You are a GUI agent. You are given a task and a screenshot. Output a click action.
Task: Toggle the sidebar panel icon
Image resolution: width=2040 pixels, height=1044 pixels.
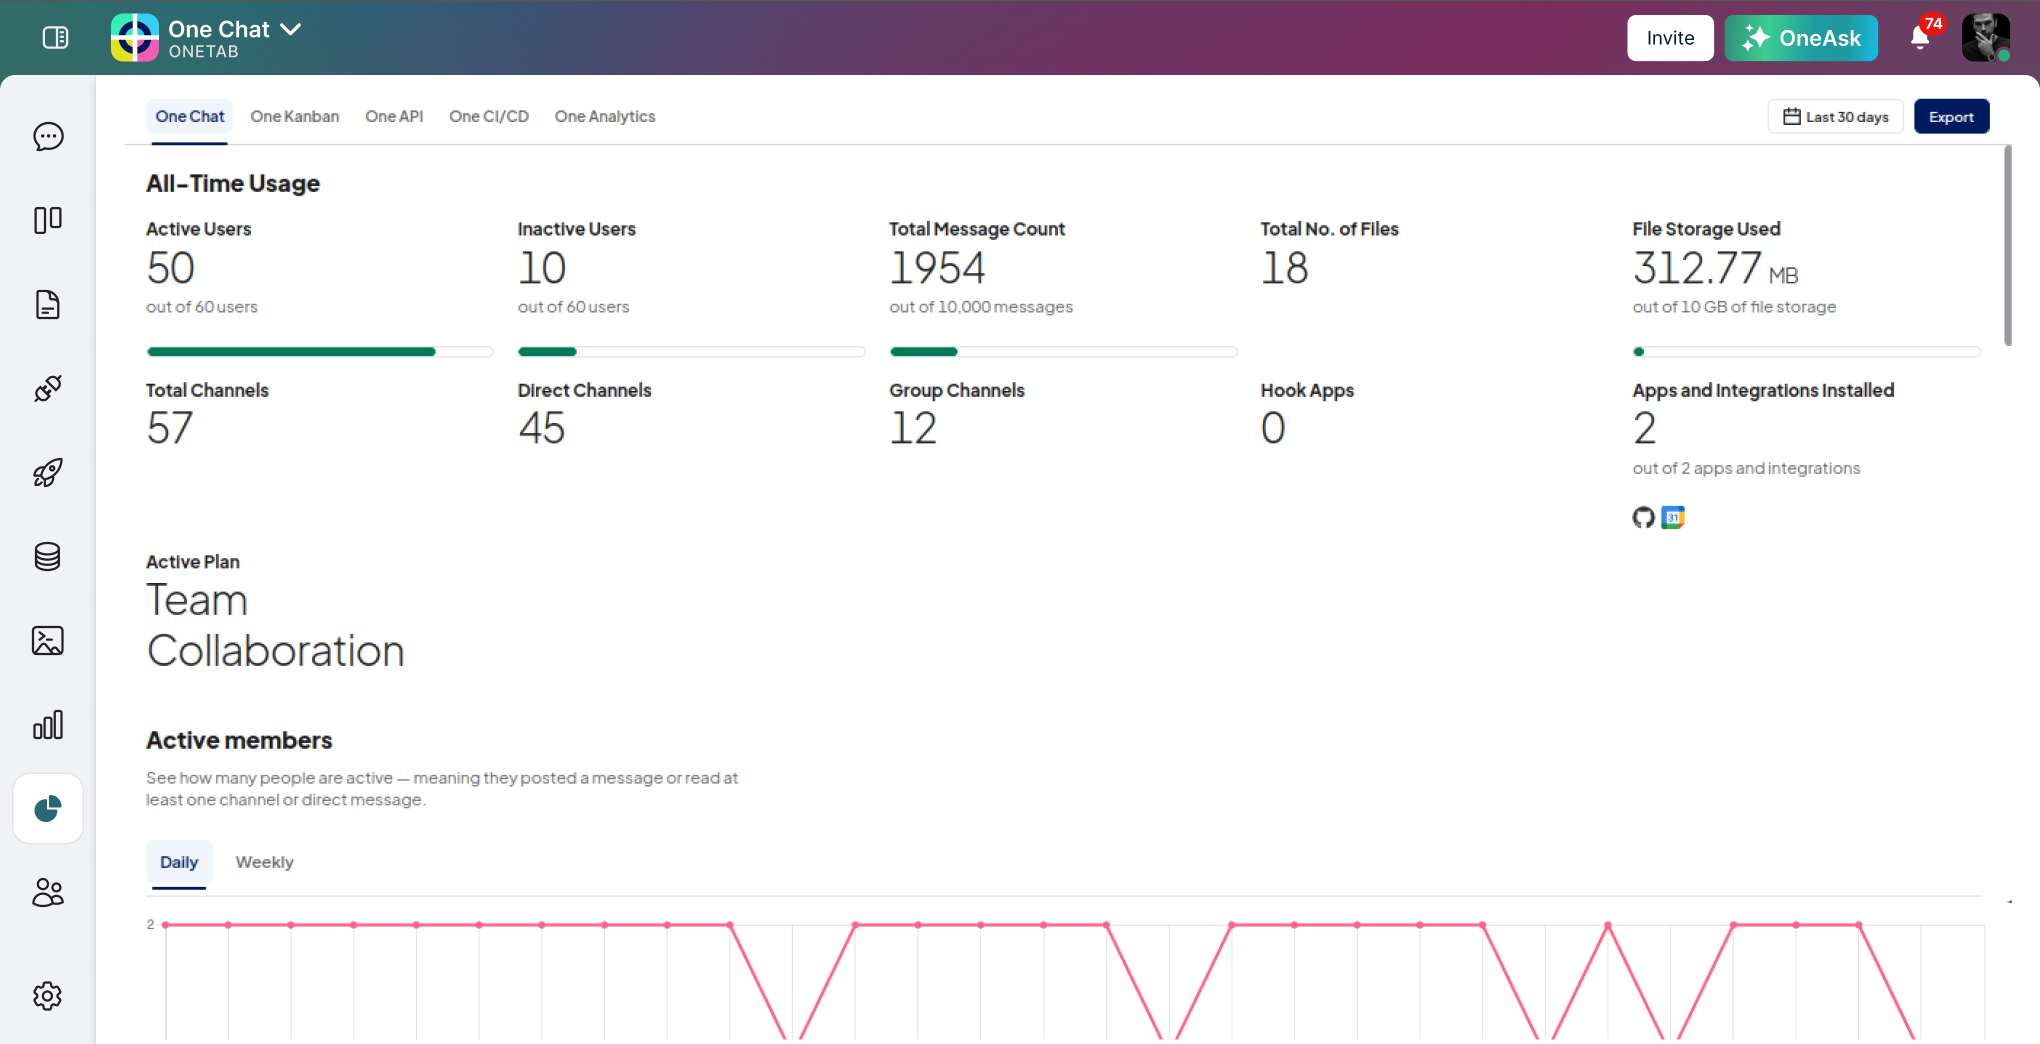click(56, 38)
